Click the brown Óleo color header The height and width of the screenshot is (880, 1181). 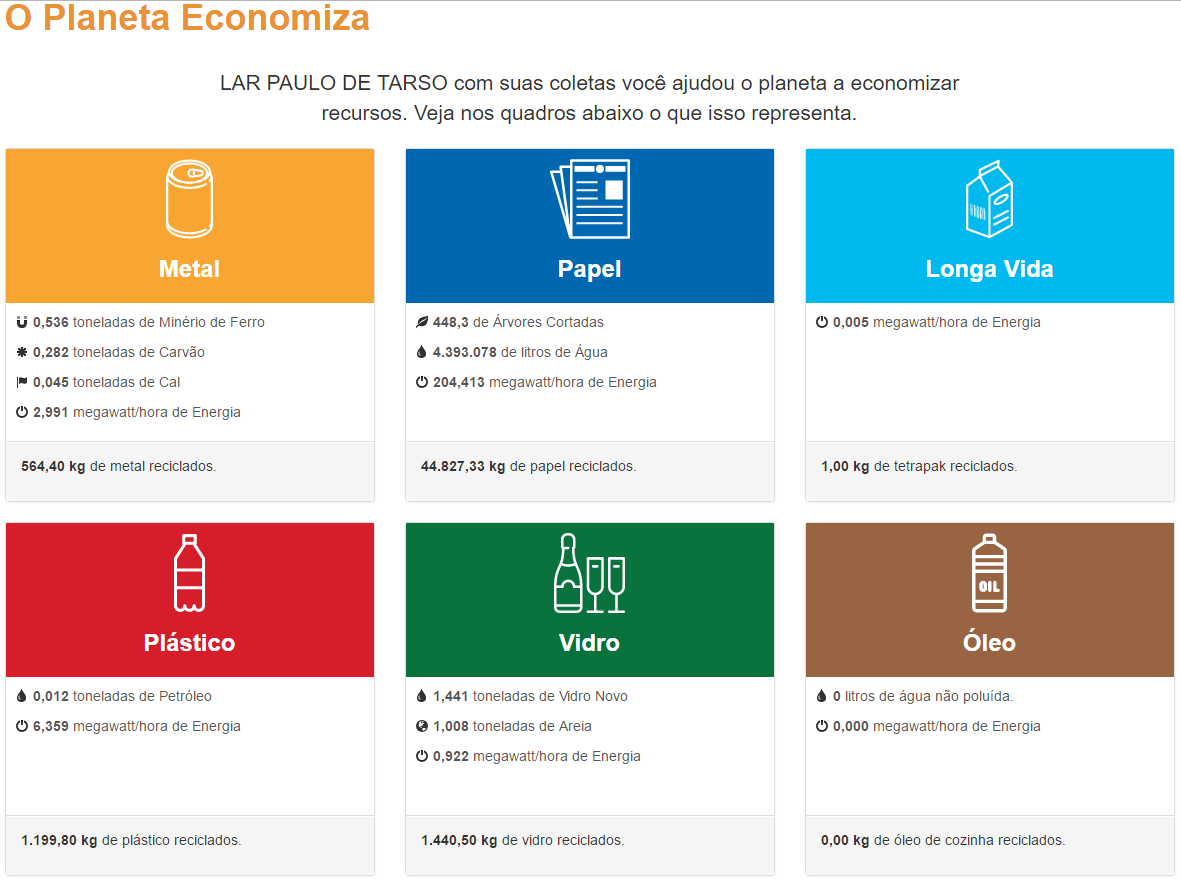pyautogui.click(x=990, y=600)
